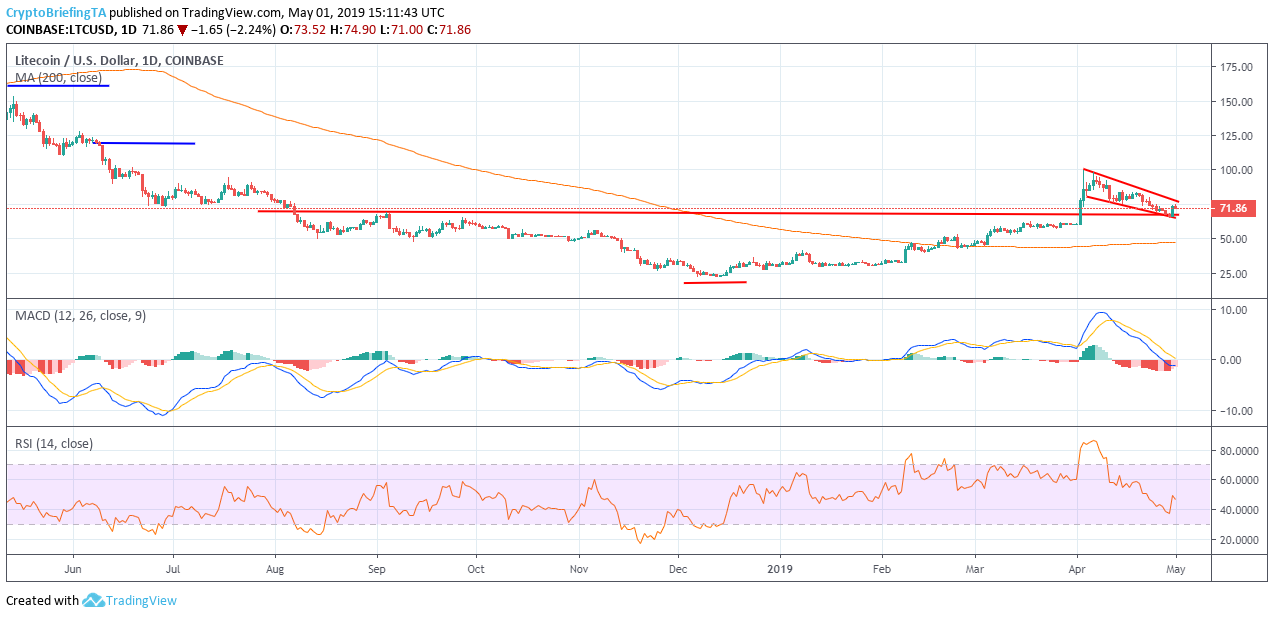Click the RSI 40.000 axis label
Viewport: 1274px width, 618px height.
[1239, 510]
